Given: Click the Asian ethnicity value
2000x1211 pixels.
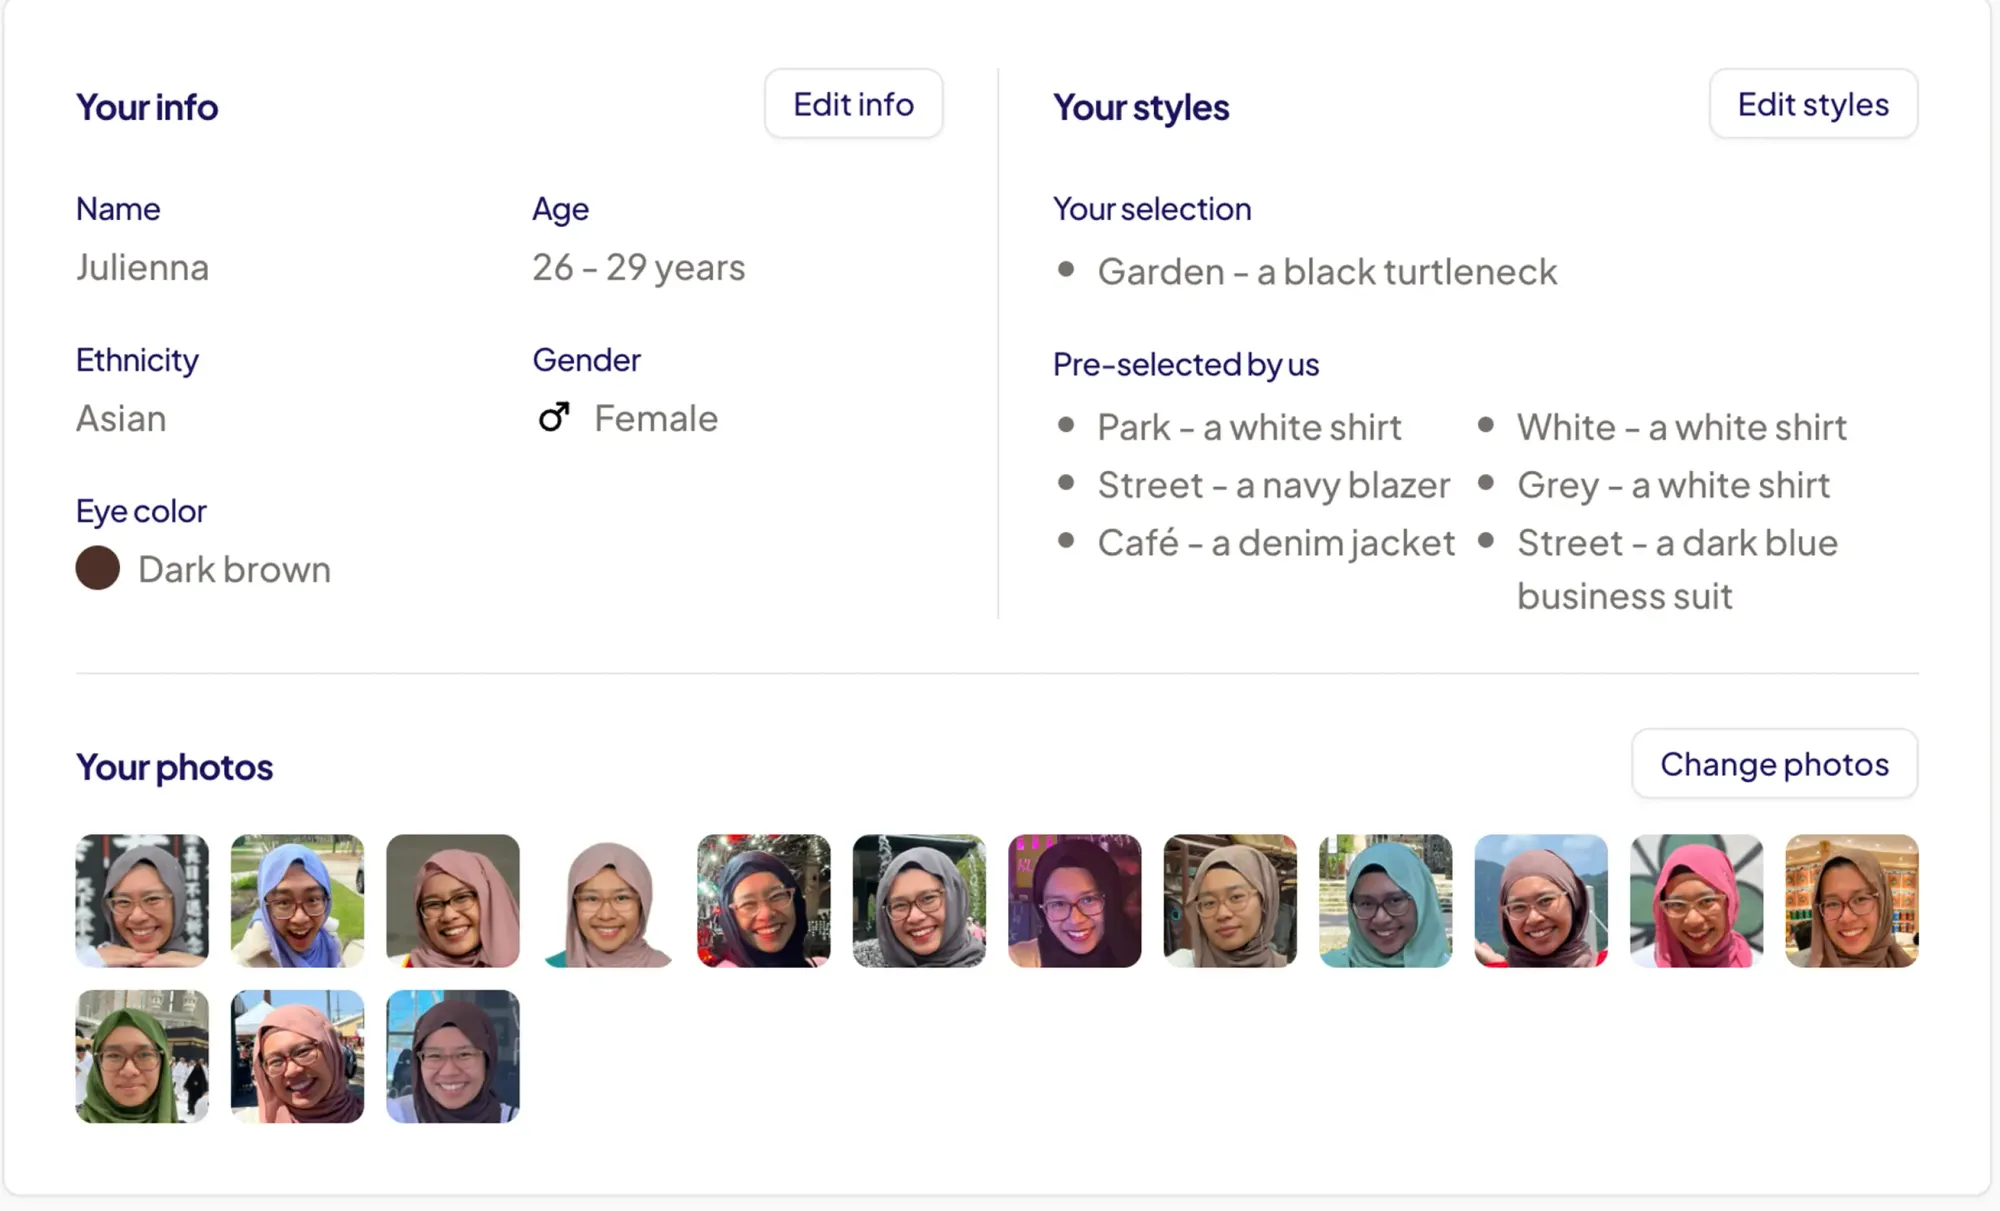Looking at the screenshot, I should 120,418.
